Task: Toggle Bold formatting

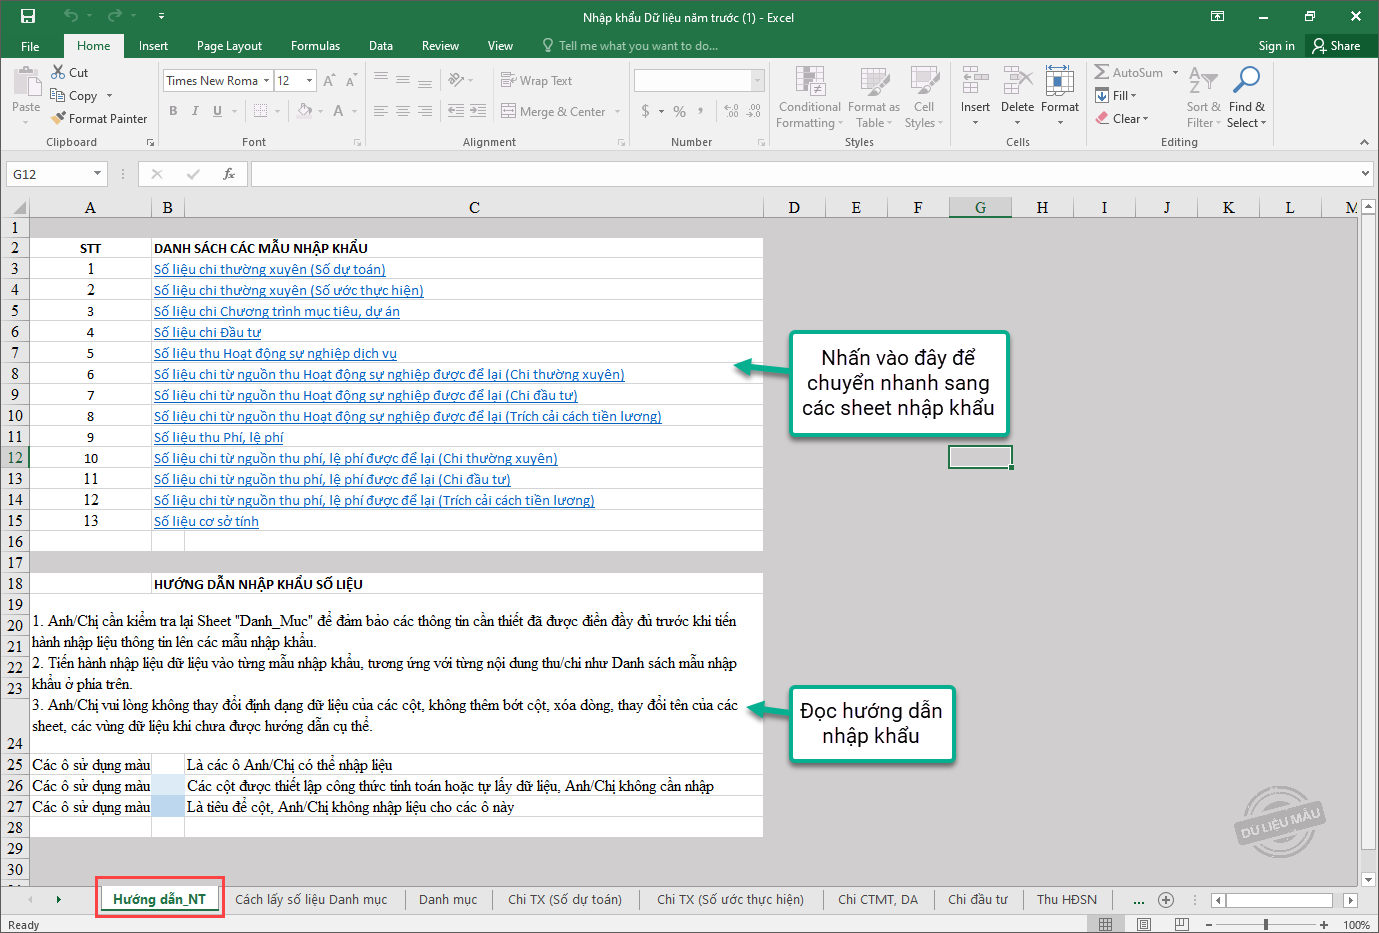Action: [x=173, y=111]
